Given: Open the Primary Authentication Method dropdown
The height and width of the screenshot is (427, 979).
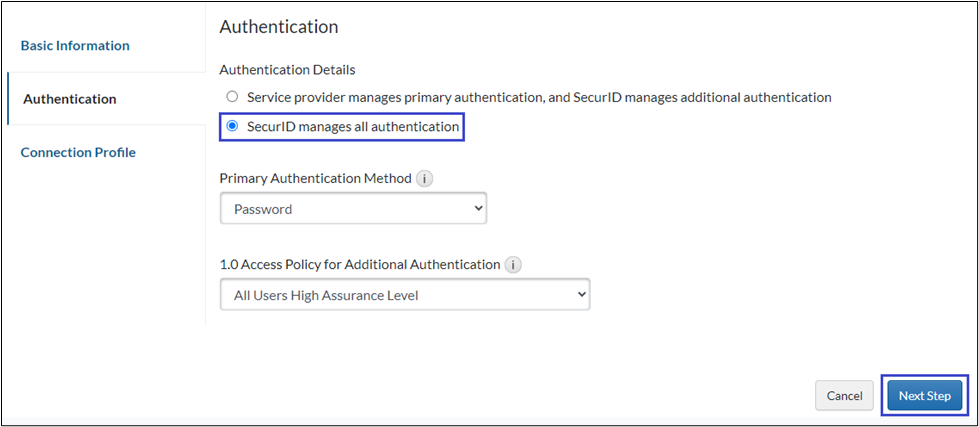Looking at the screenshot, I should coord(352,209).
